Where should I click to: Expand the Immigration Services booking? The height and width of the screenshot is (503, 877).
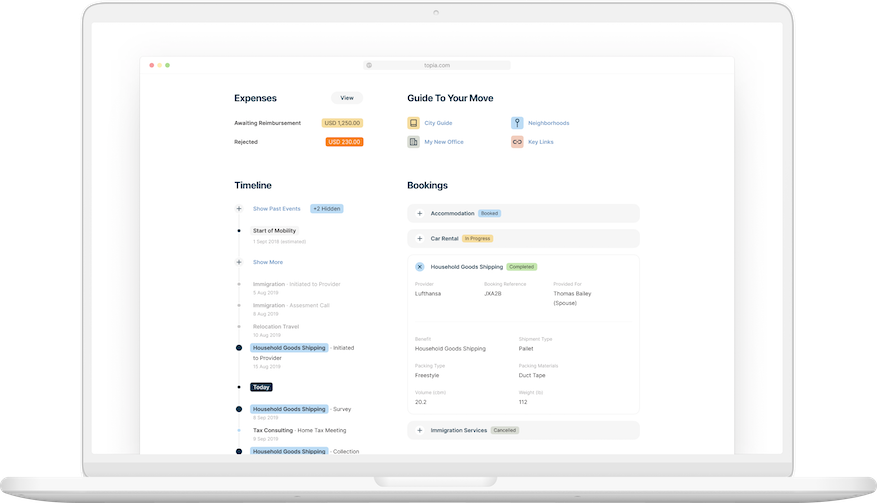pos(420,430)
